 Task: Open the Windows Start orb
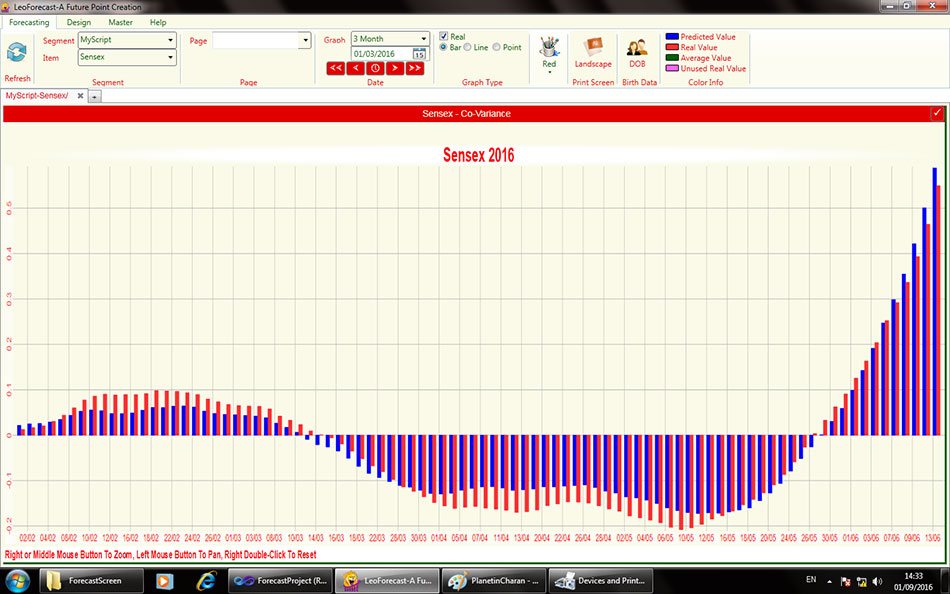17,581
